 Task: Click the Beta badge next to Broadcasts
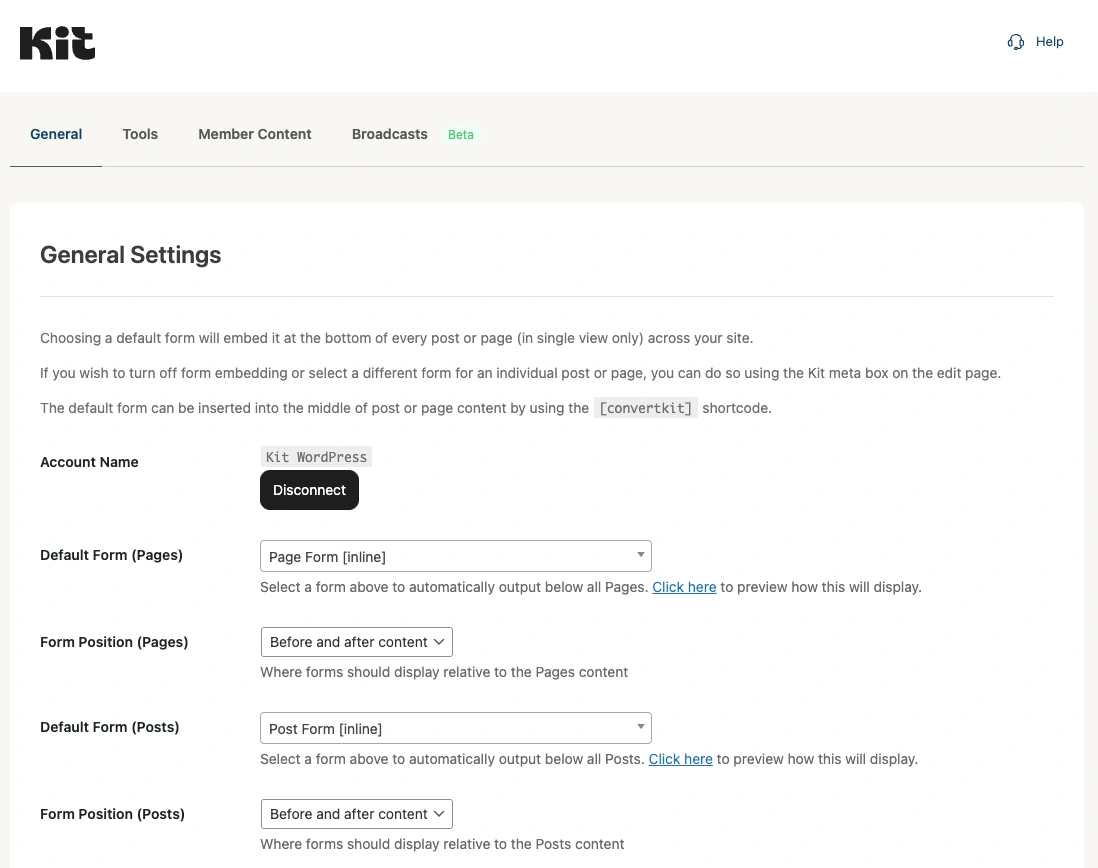click(x=461, y=134)
